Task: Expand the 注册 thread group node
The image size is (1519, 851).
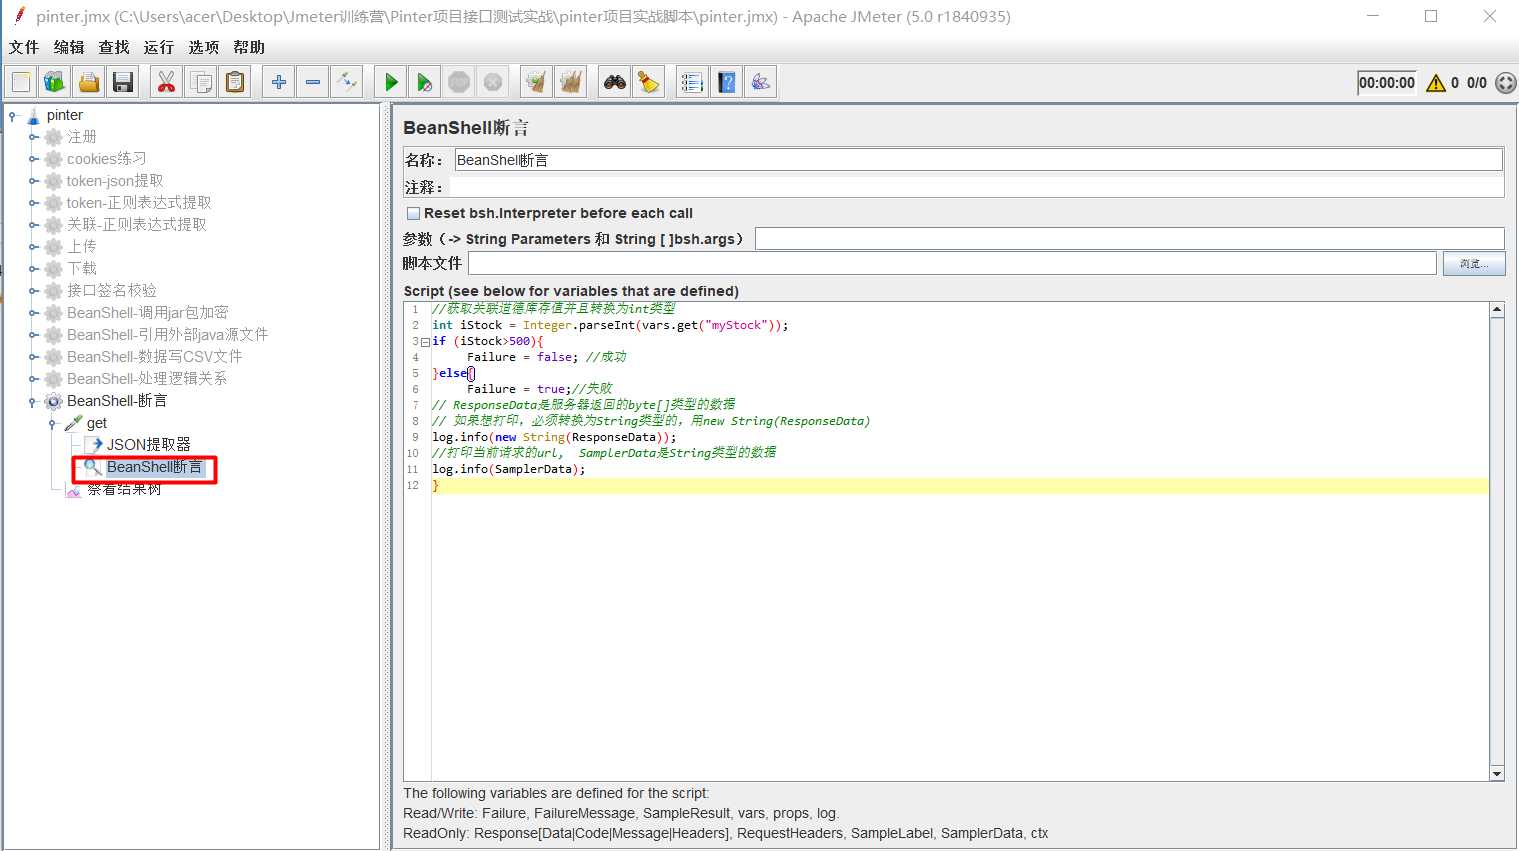Action: 33,137
